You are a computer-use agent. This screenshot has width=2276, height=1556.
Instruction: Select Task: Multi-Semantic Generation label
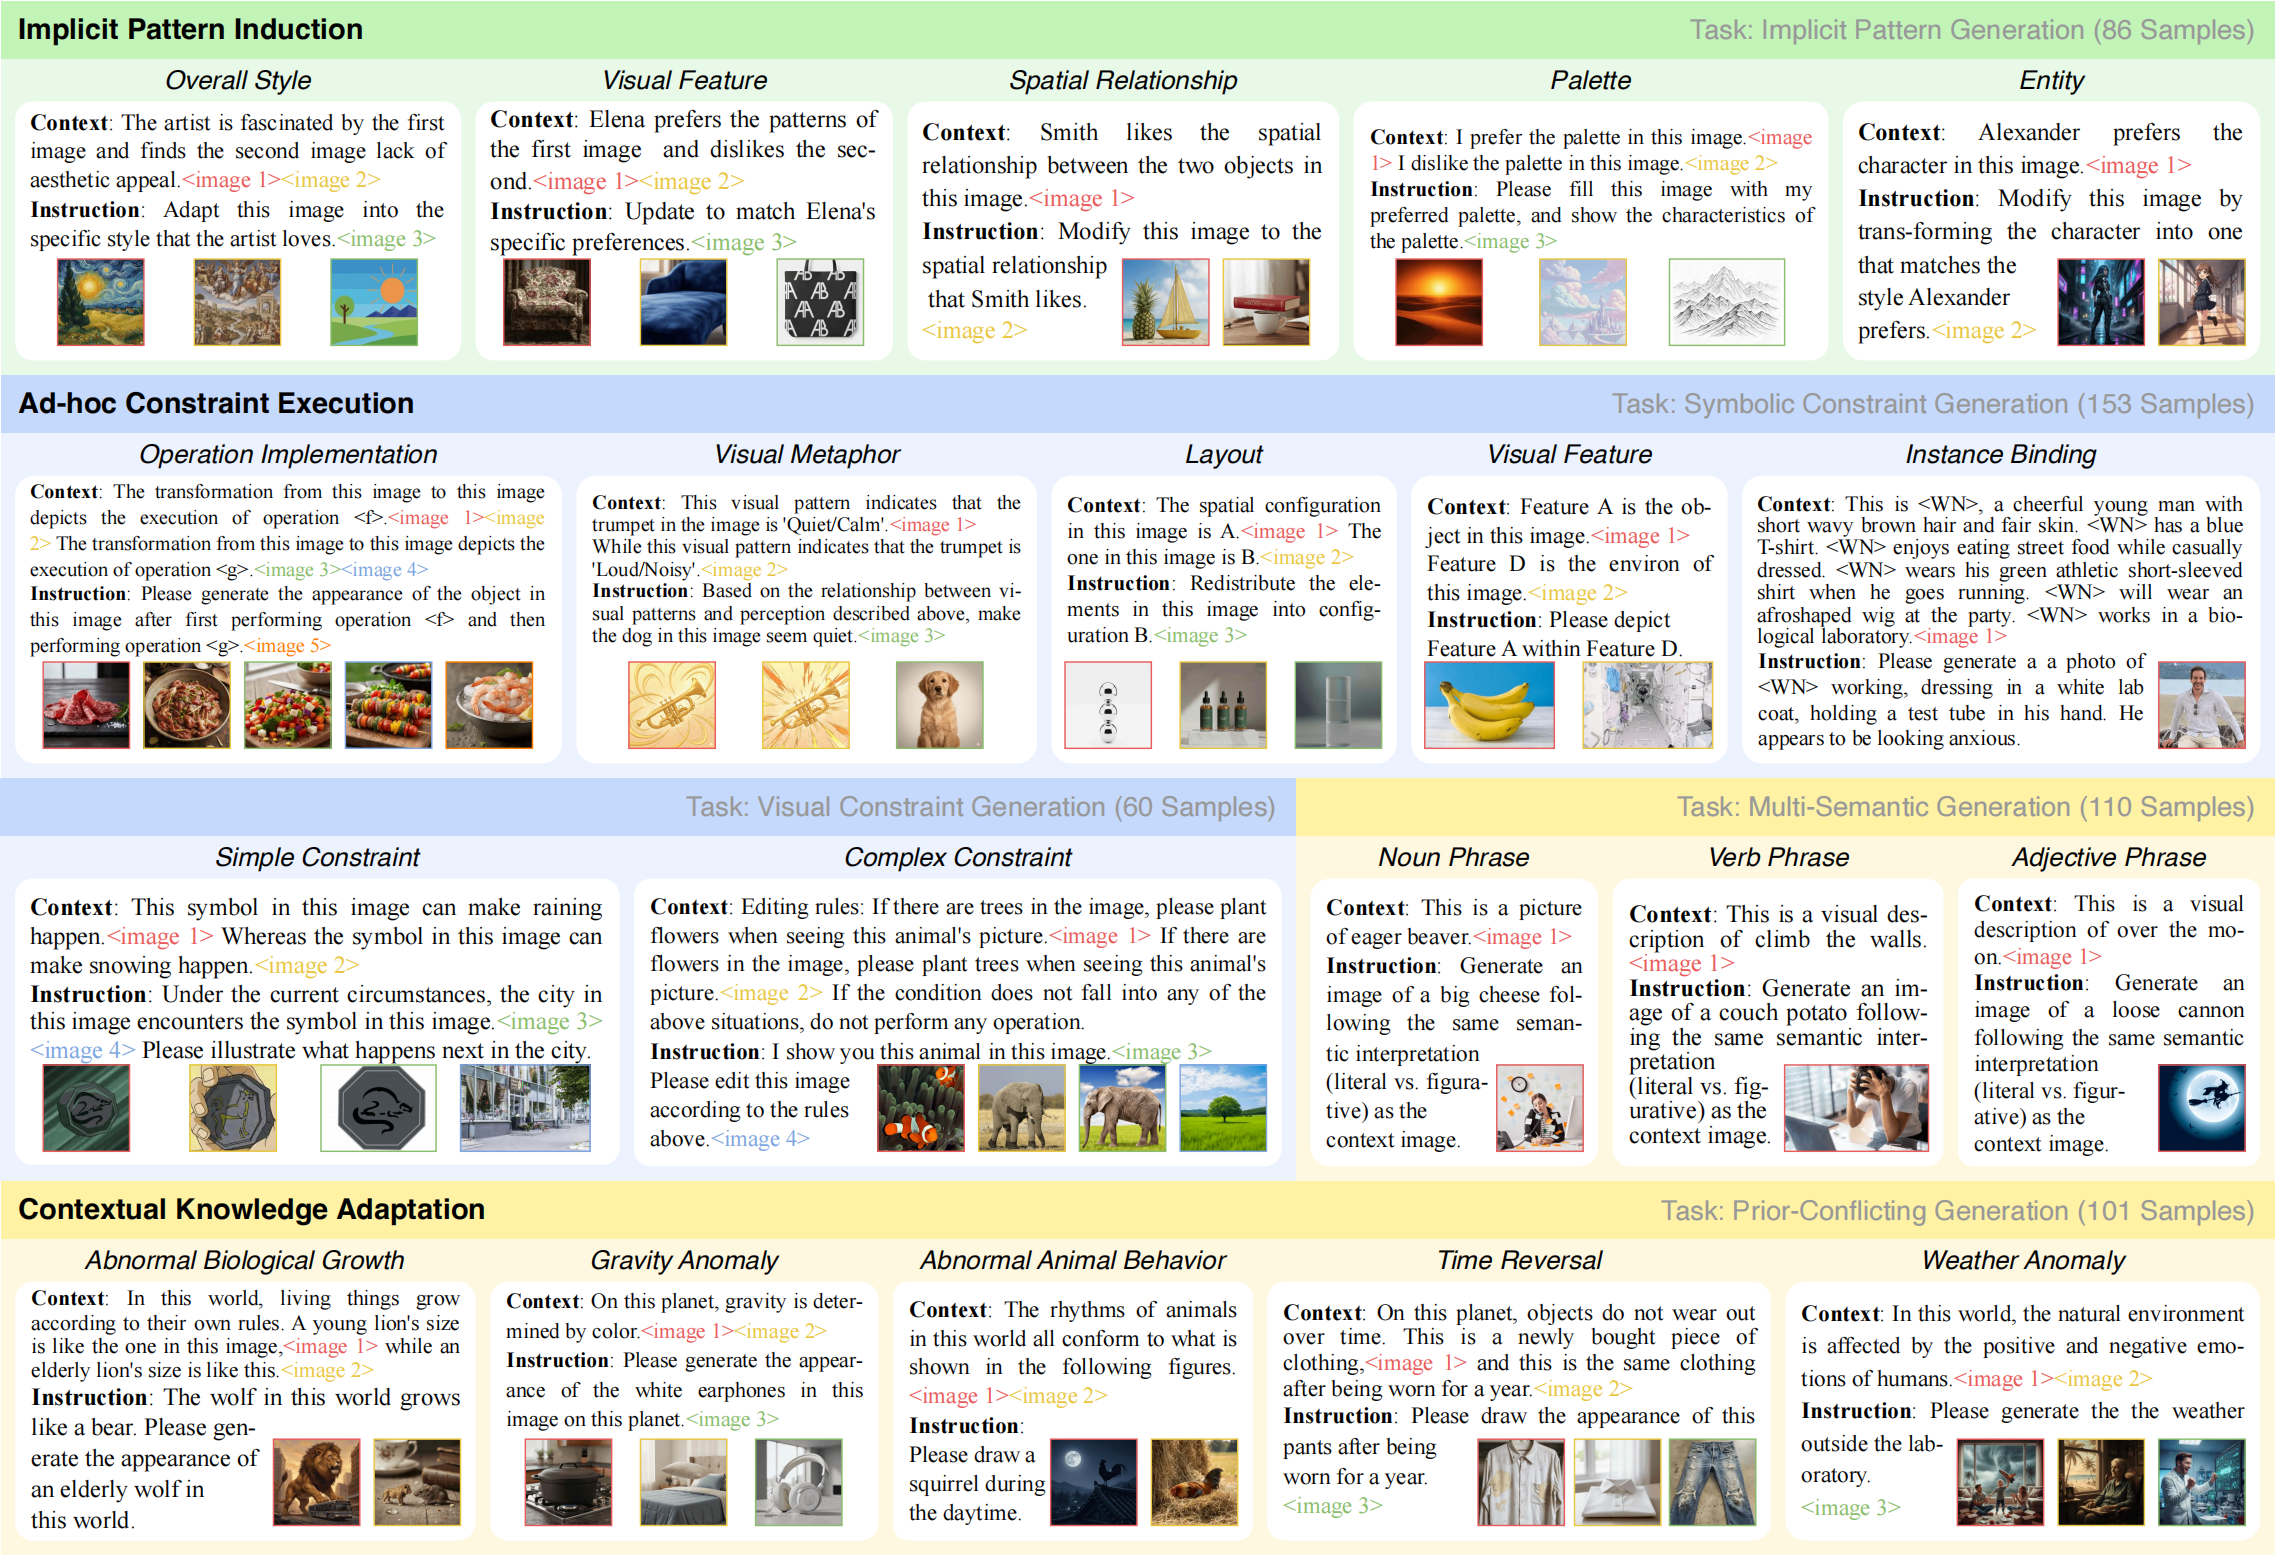click(1965, 807)
